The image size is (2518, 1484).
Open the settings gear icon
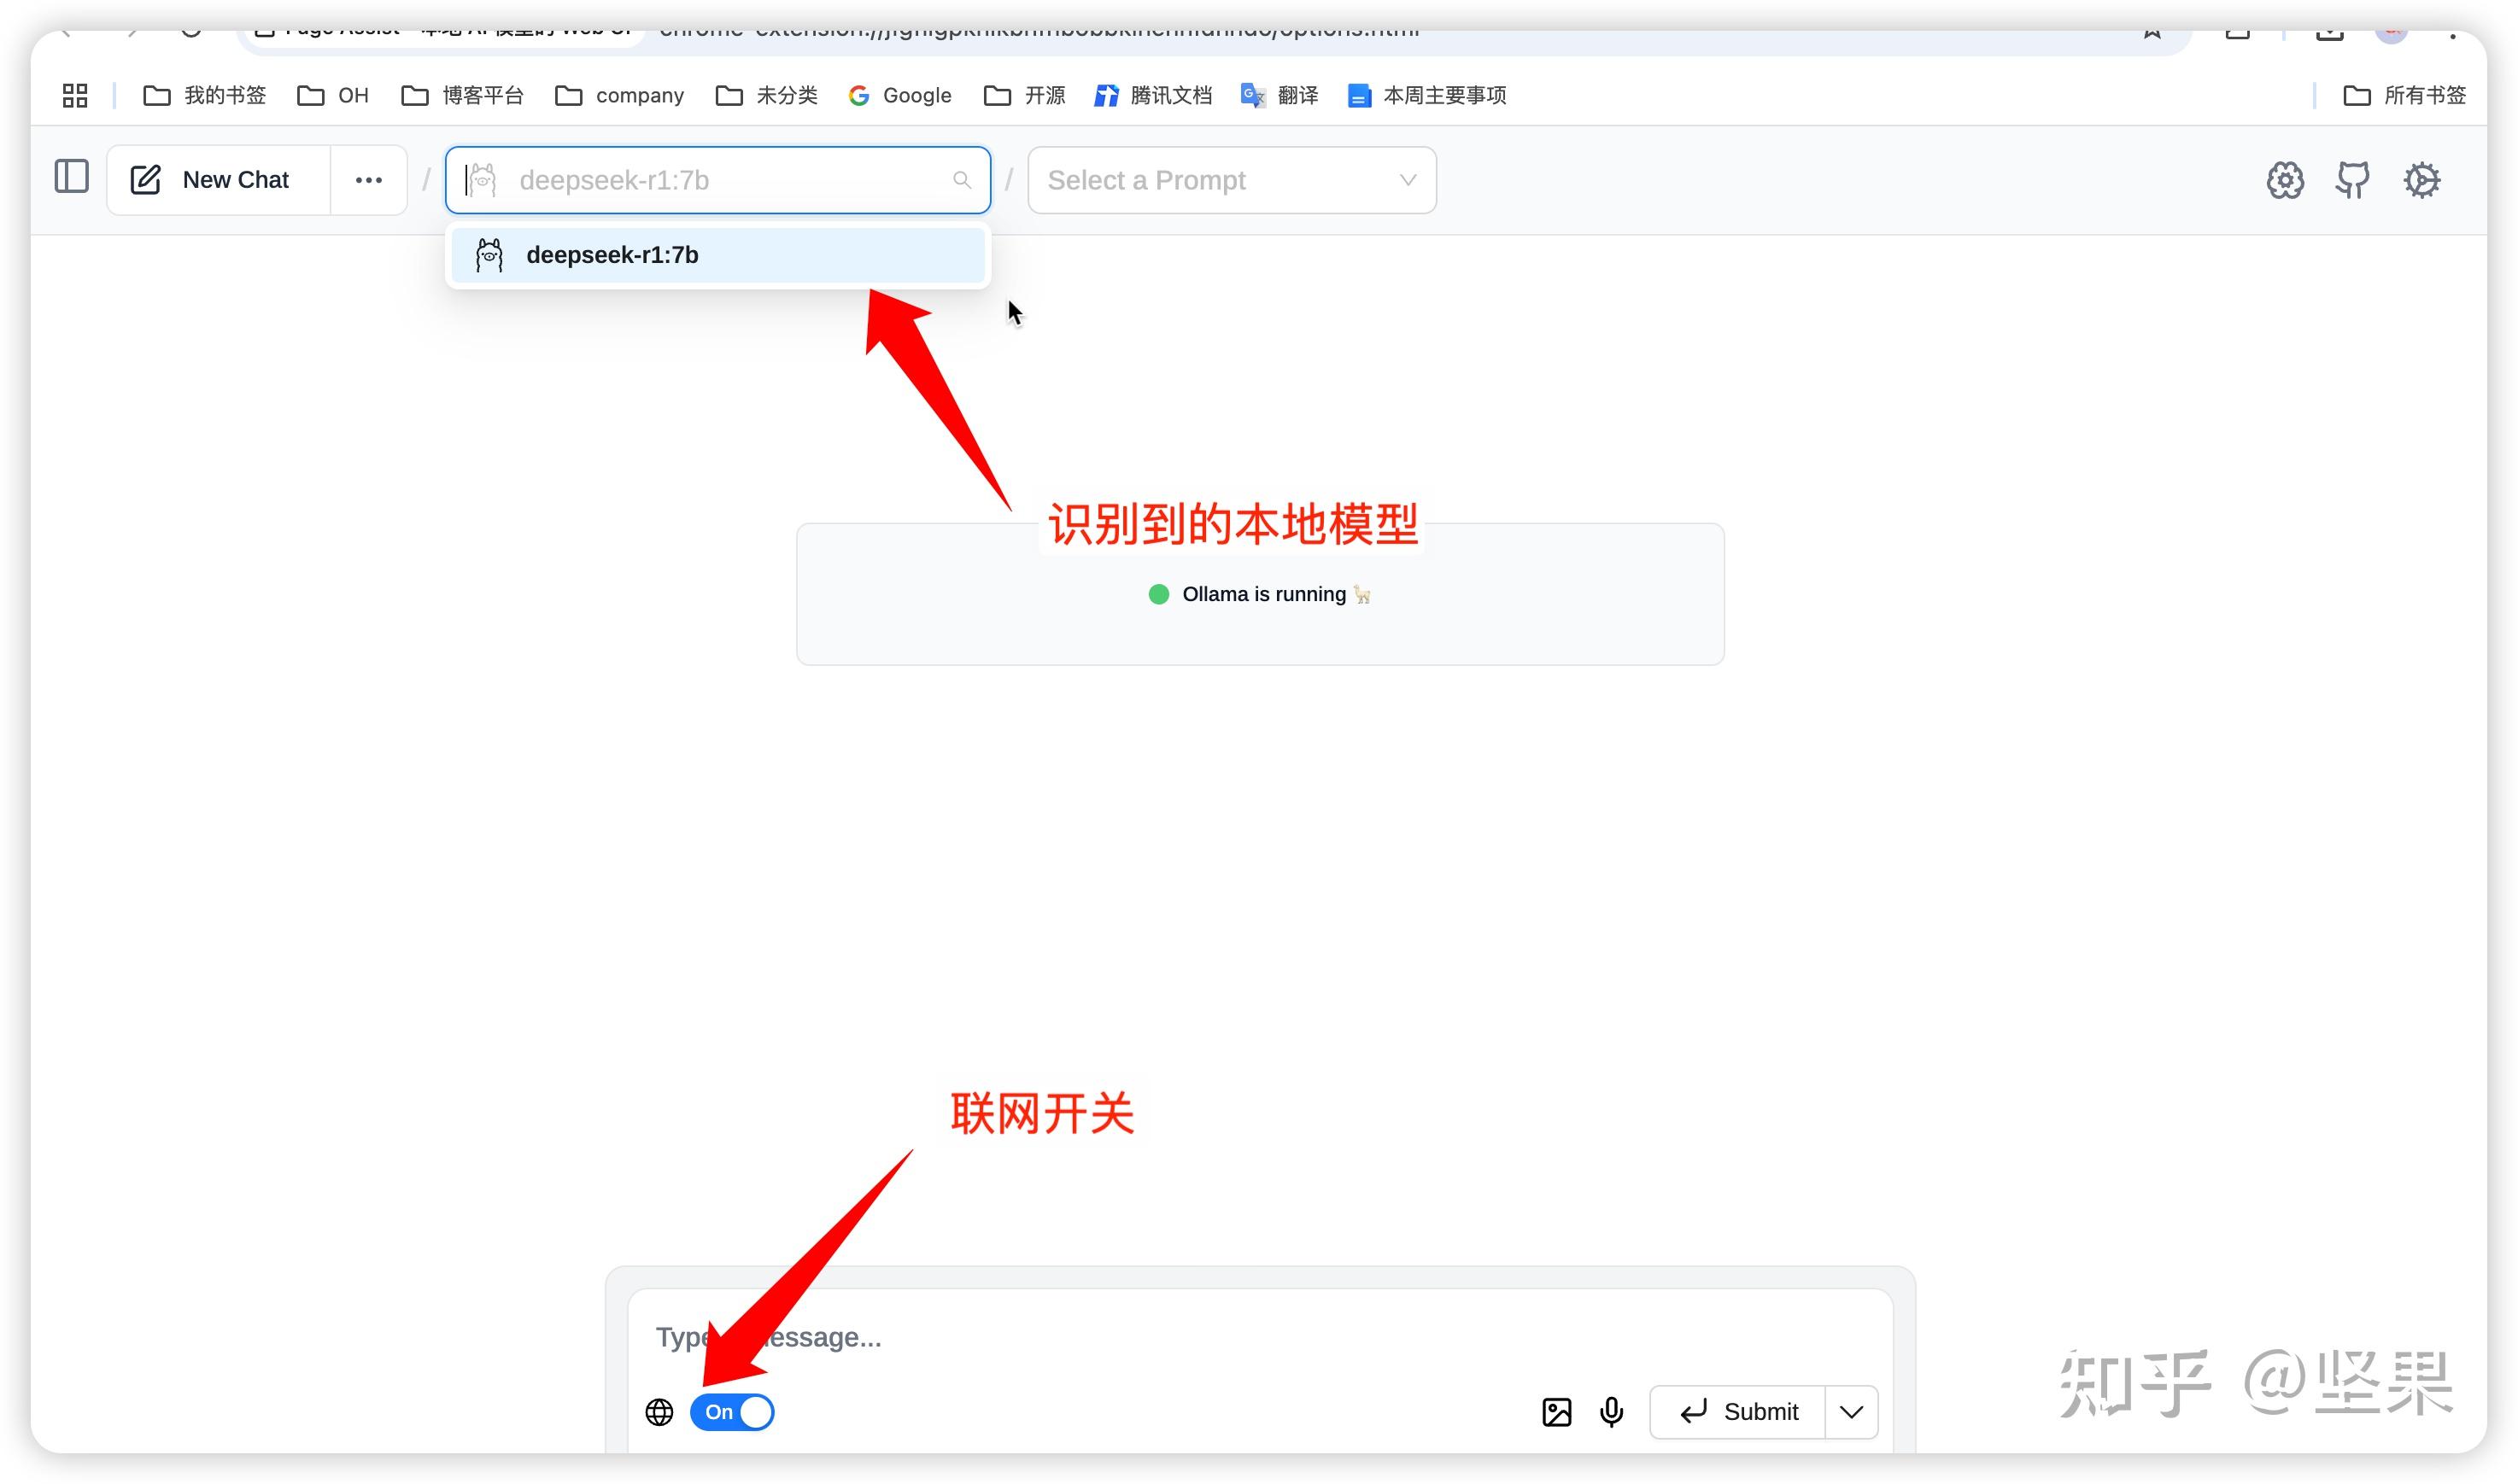pos(2422,180)
